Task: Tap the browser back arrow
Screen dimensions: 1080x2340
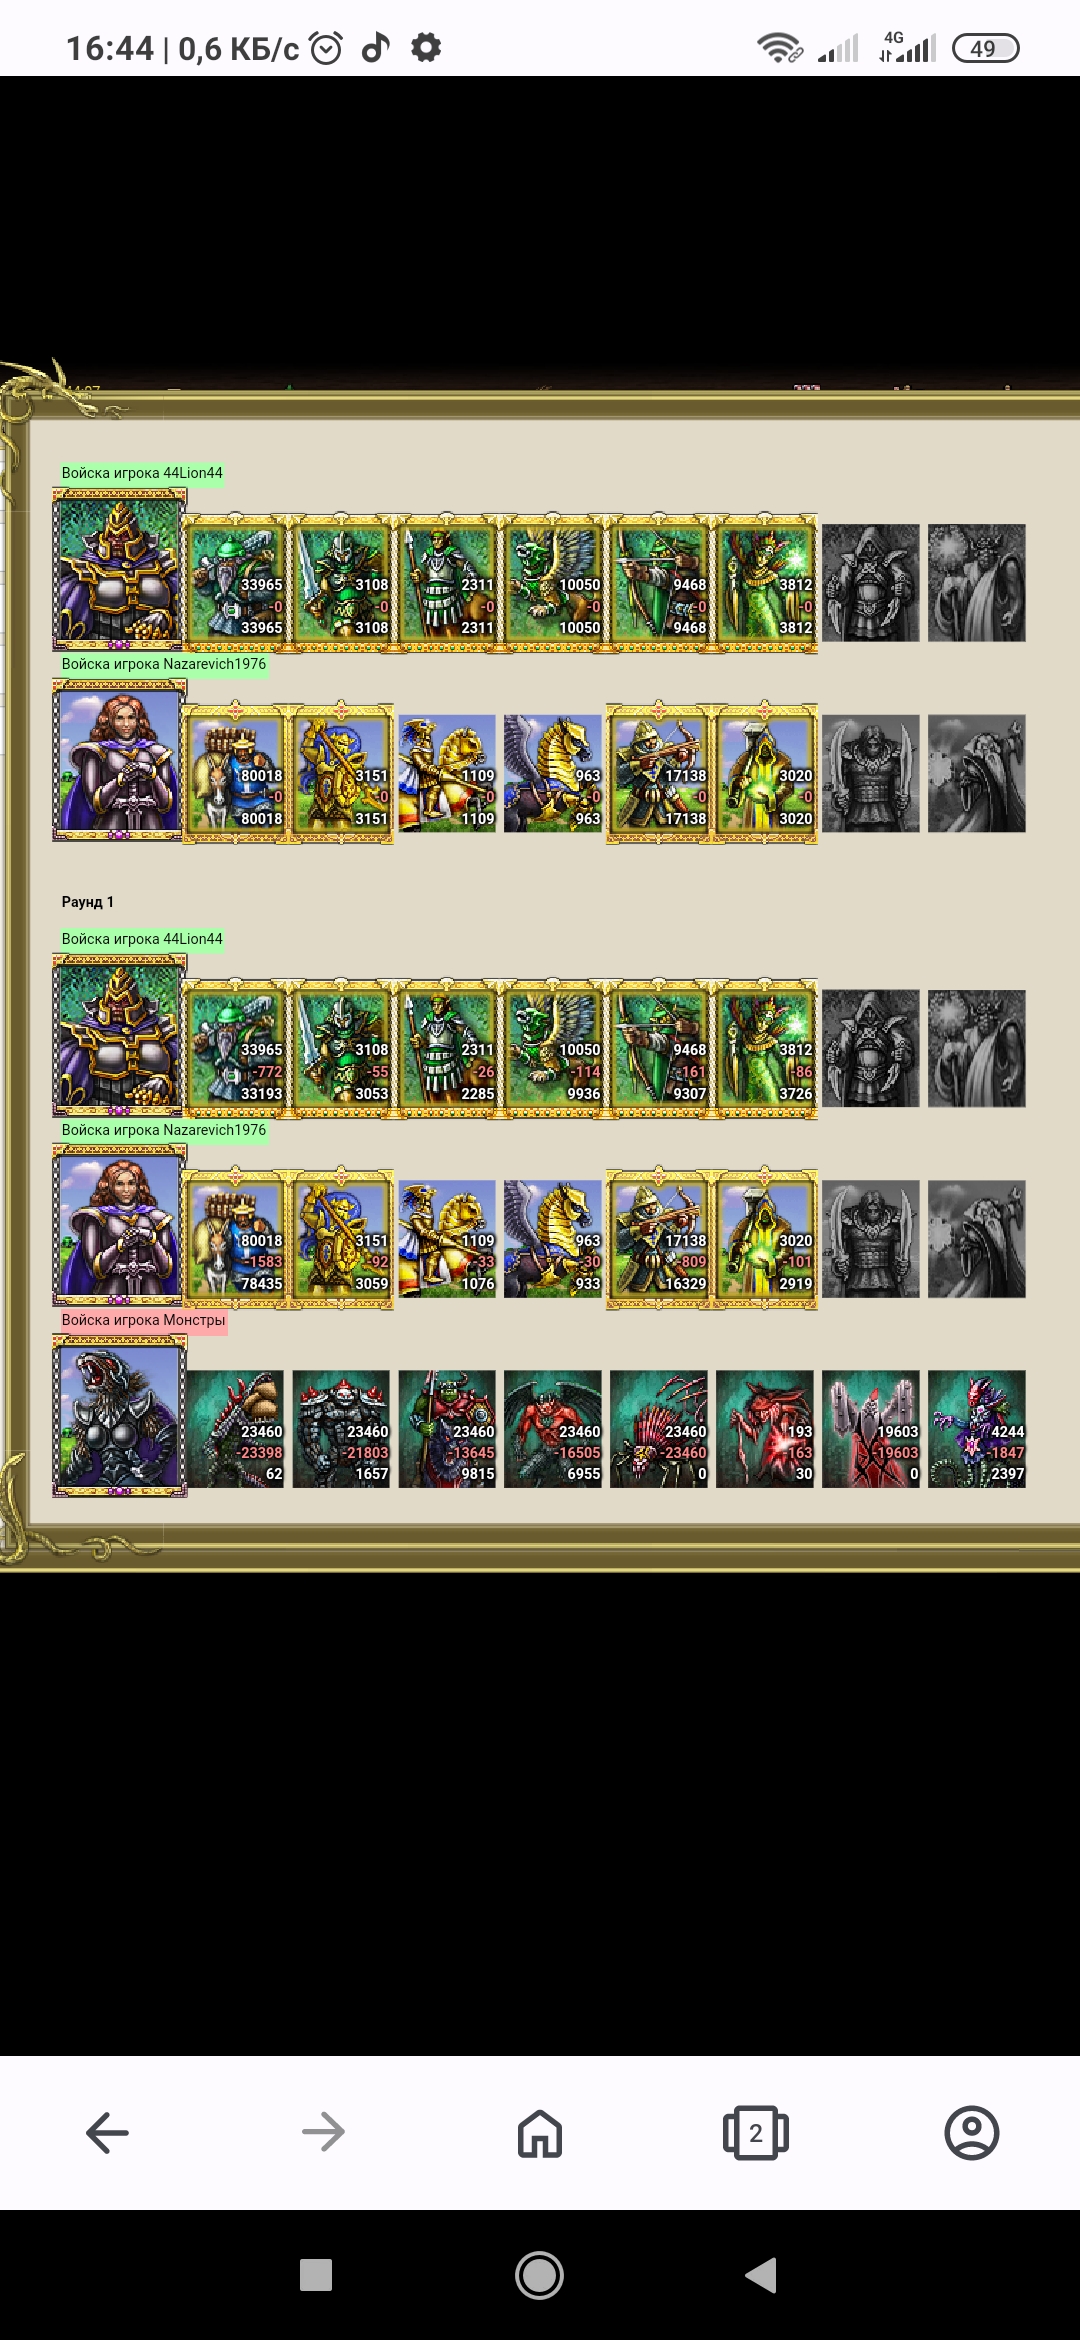Action: coord(107,2133)
